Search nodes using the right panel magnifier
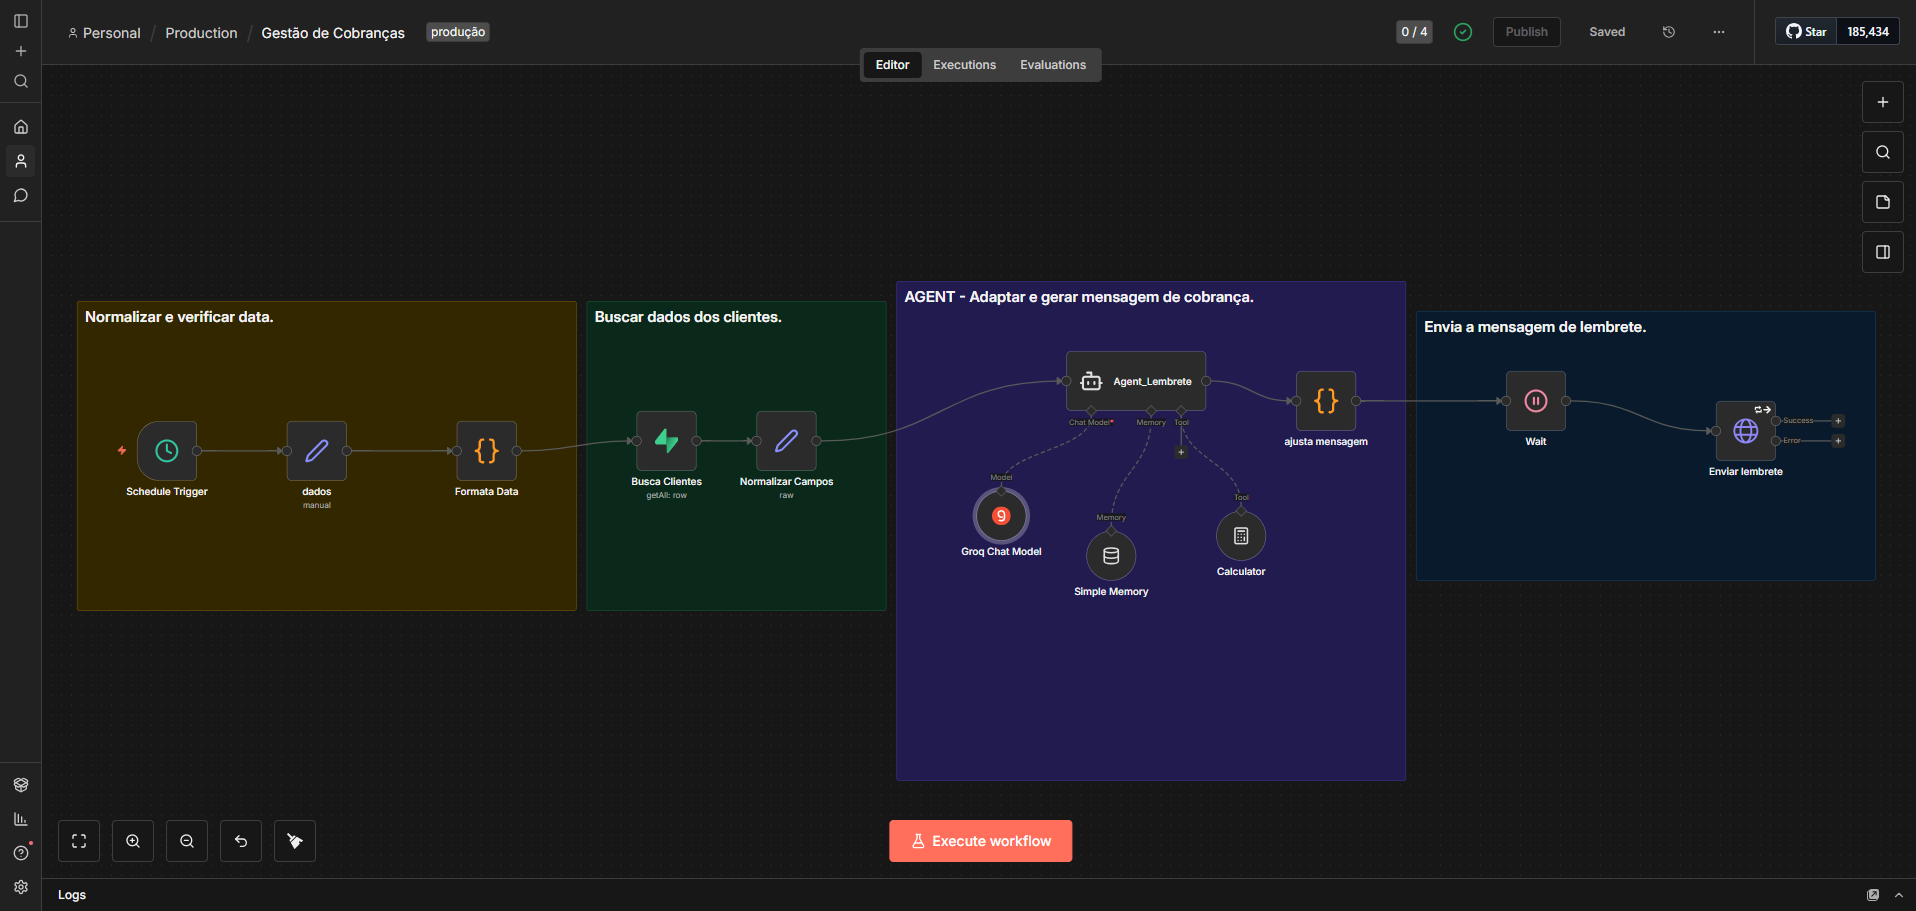Screen dimensions: 1916x911 pos(1883,152)
